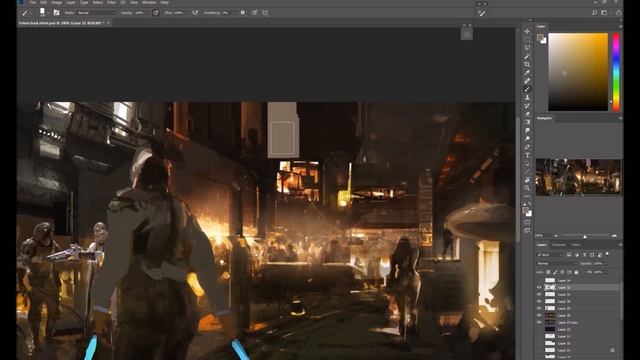Toggle pressure for opacity button
Screen dimensions: 640x360
click(156, 13)
